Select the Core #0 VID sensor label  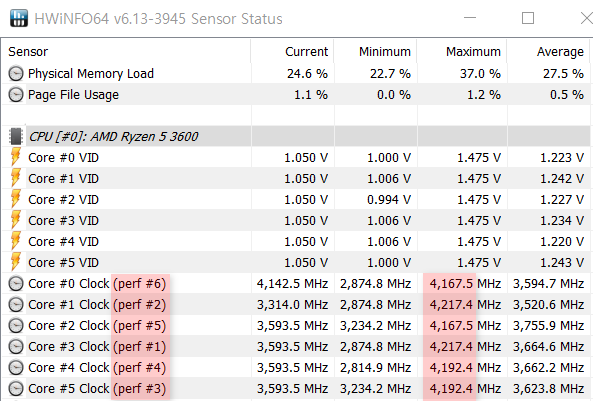[64, 157]
